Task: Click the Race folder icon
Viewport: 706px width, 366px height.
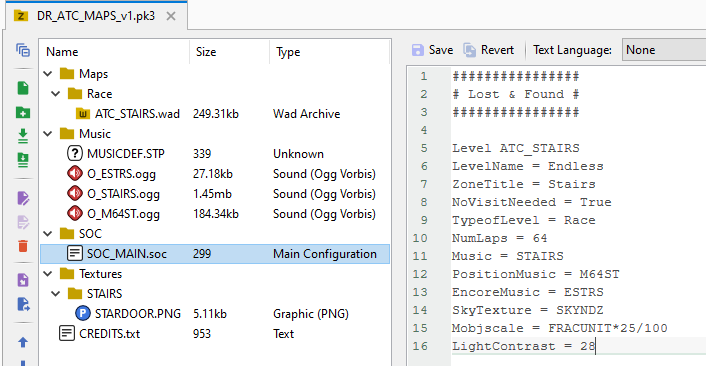Action: [75, 94]
